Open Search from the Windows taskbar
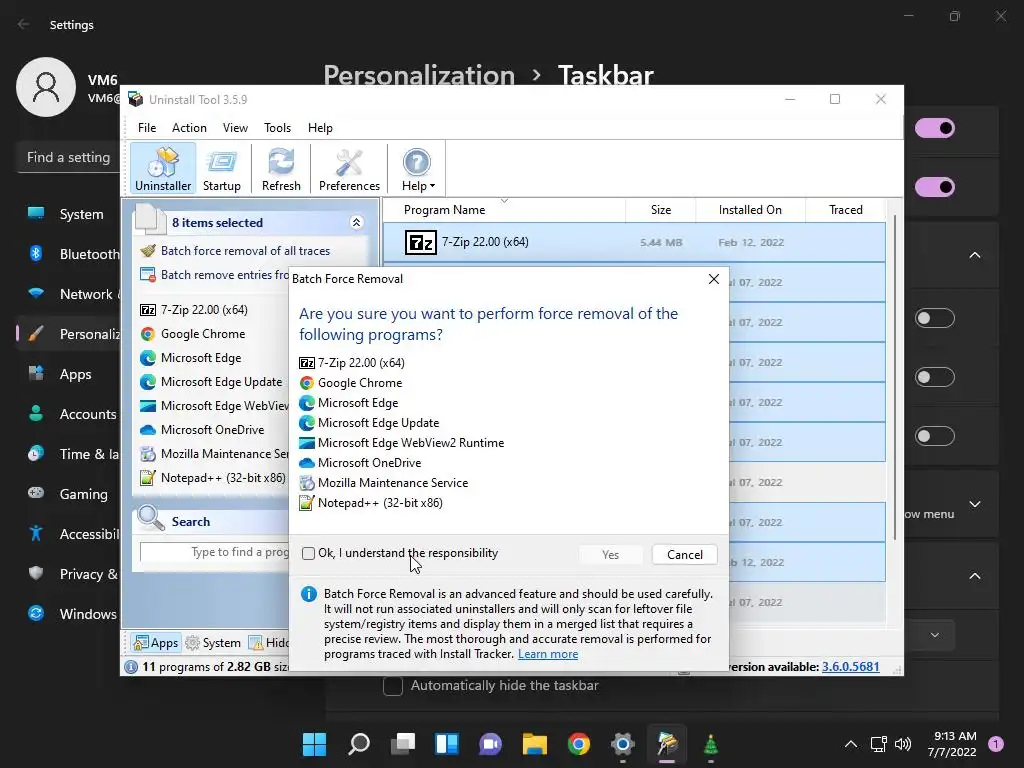The height and width of the screenshot is (768, 1024). [359, 744]
